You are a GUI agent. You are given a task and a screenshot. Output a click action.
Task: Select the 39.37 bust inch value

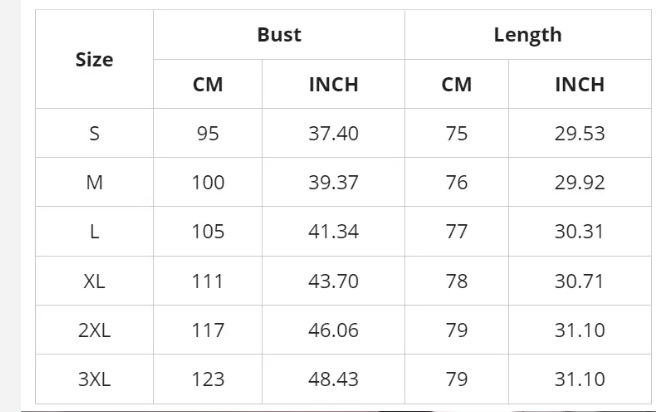[x=333, y=183]
